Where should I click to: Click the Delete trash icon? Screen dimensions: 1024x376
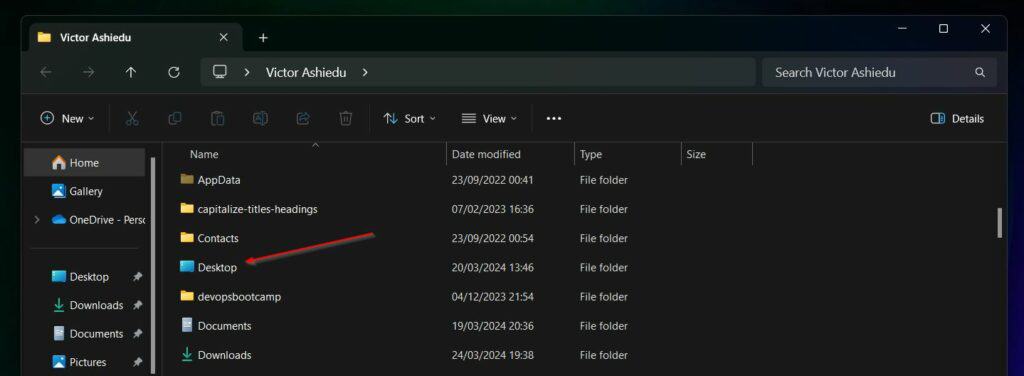click(x=345, y=118)
